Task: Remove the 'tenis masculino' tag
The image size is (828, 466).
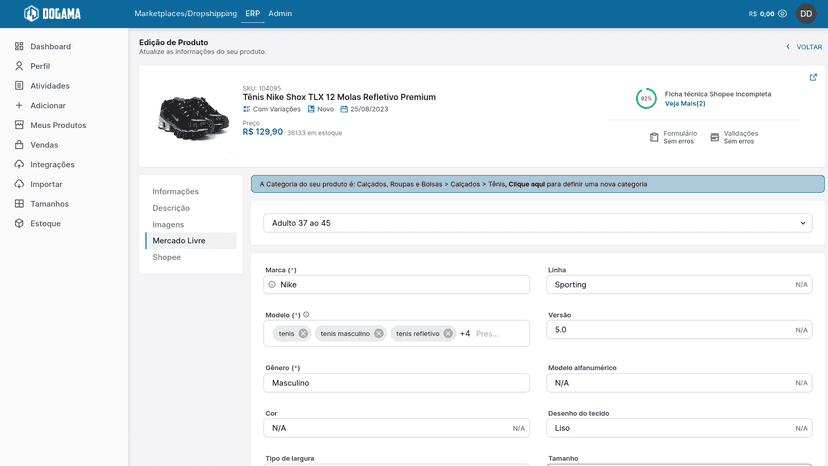Action: coord(379,333)
